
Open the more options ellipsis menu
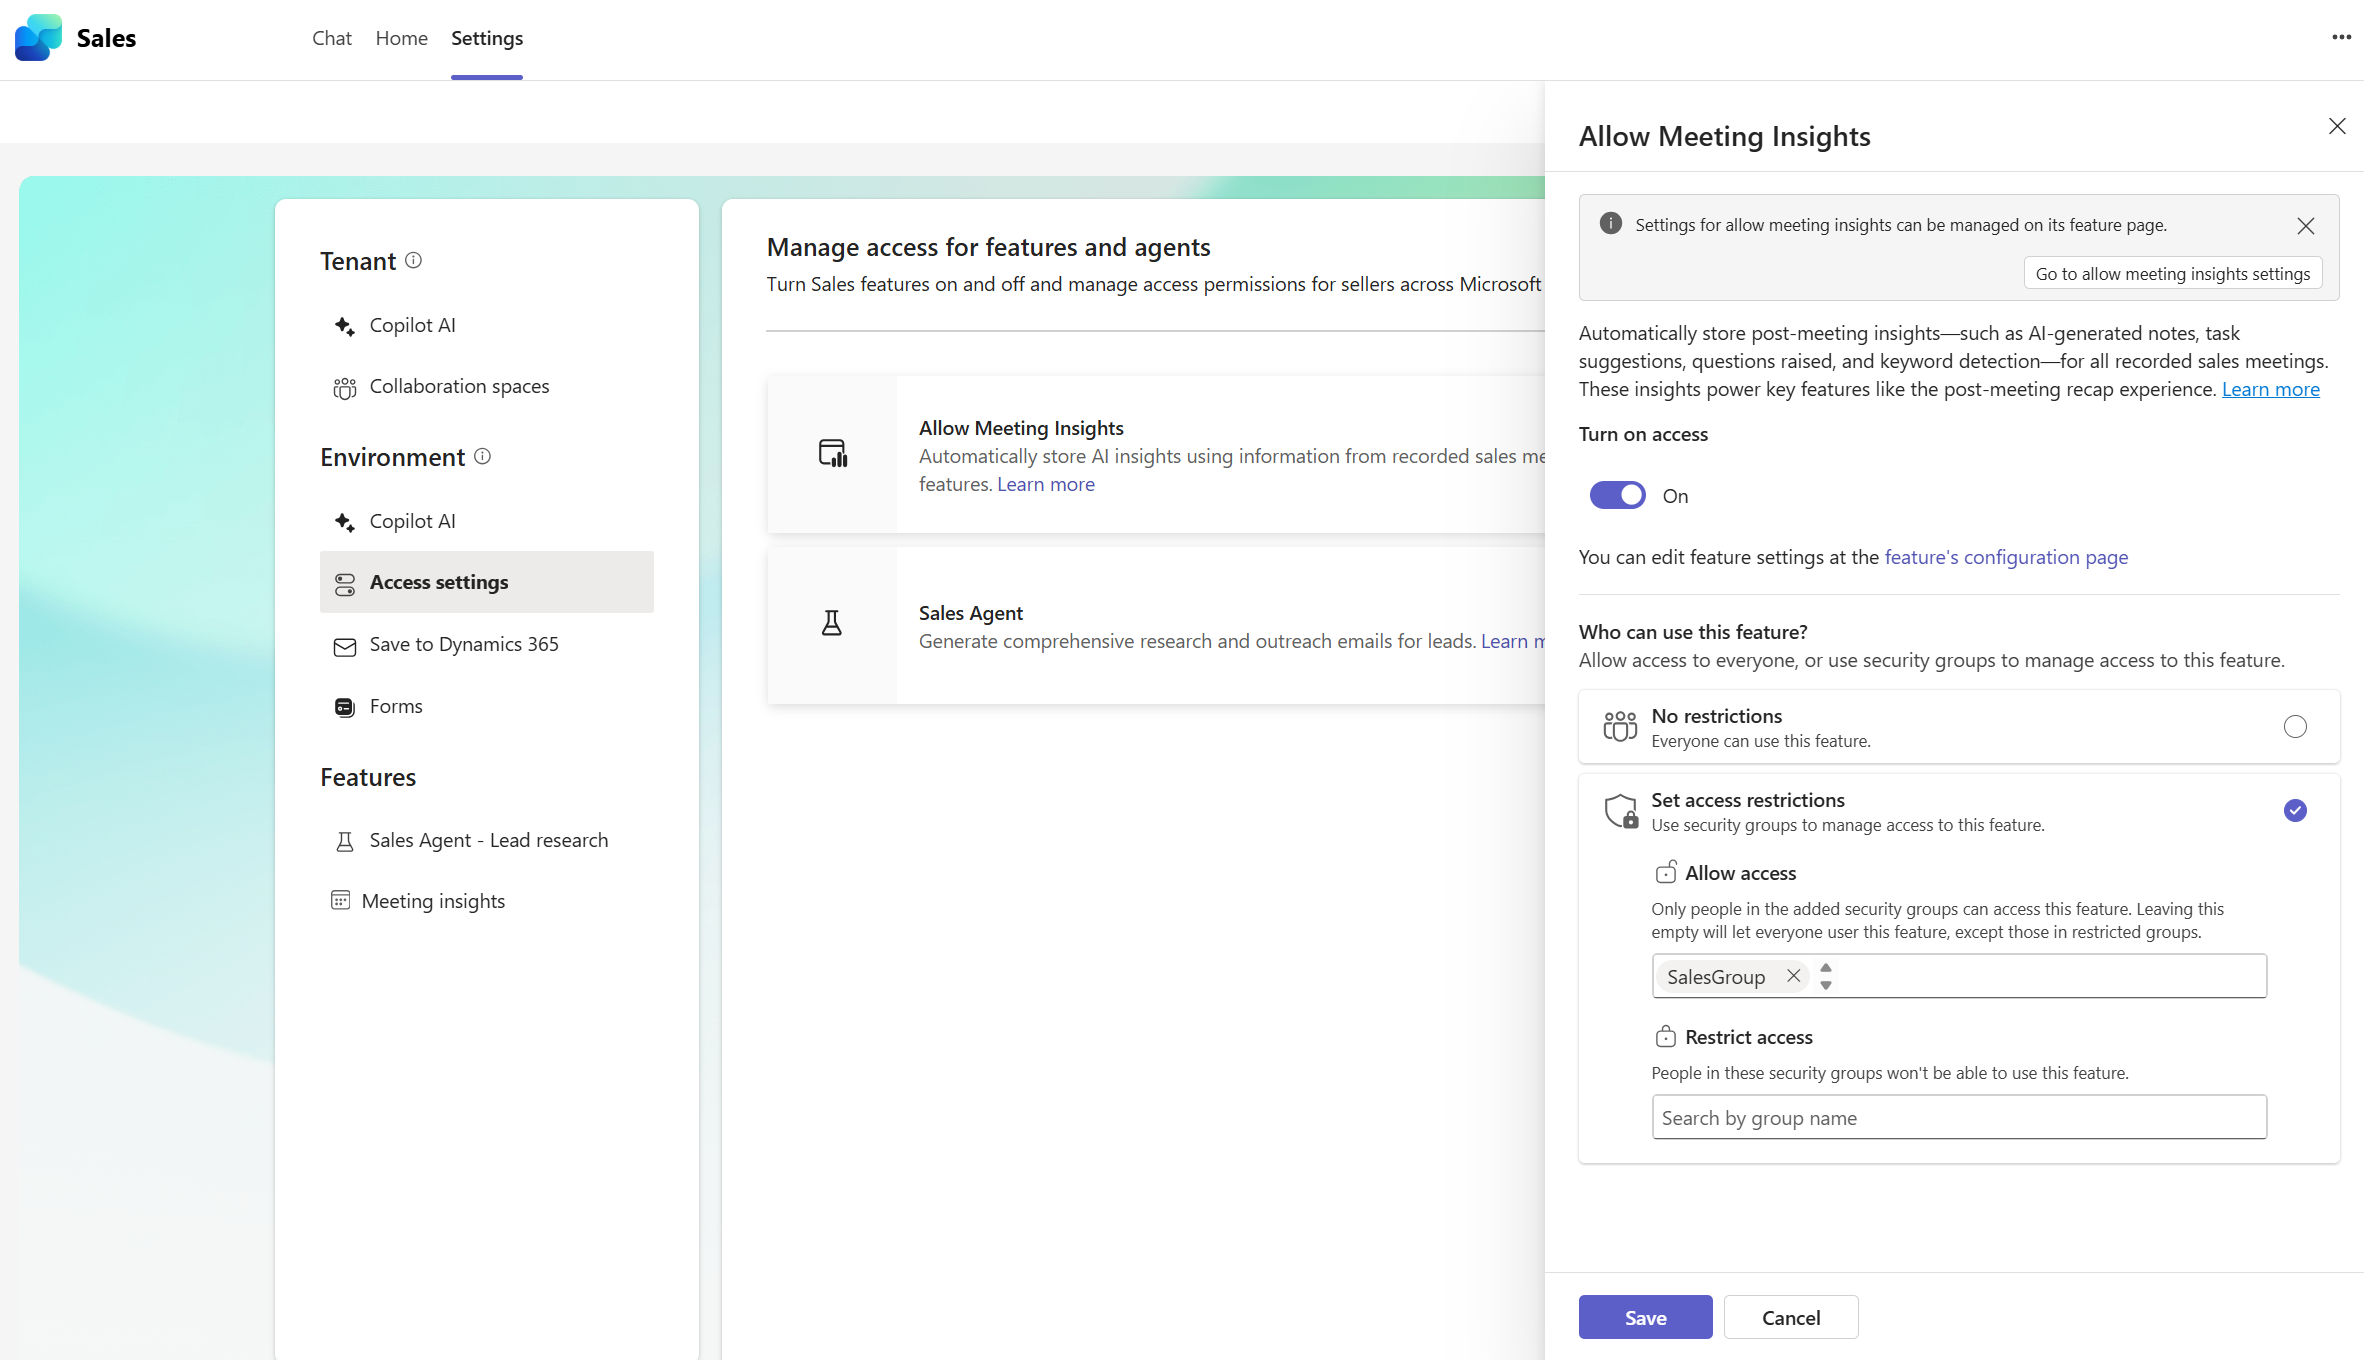tap(2342, 37)
